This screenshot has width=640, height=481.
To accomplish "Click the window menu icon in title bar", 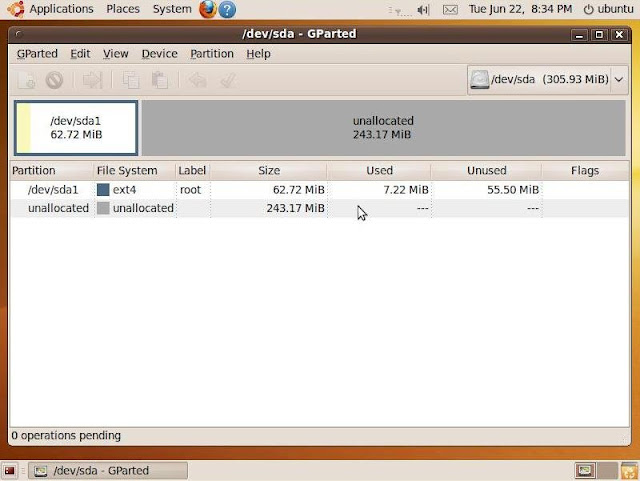I will tap(19, 34).
